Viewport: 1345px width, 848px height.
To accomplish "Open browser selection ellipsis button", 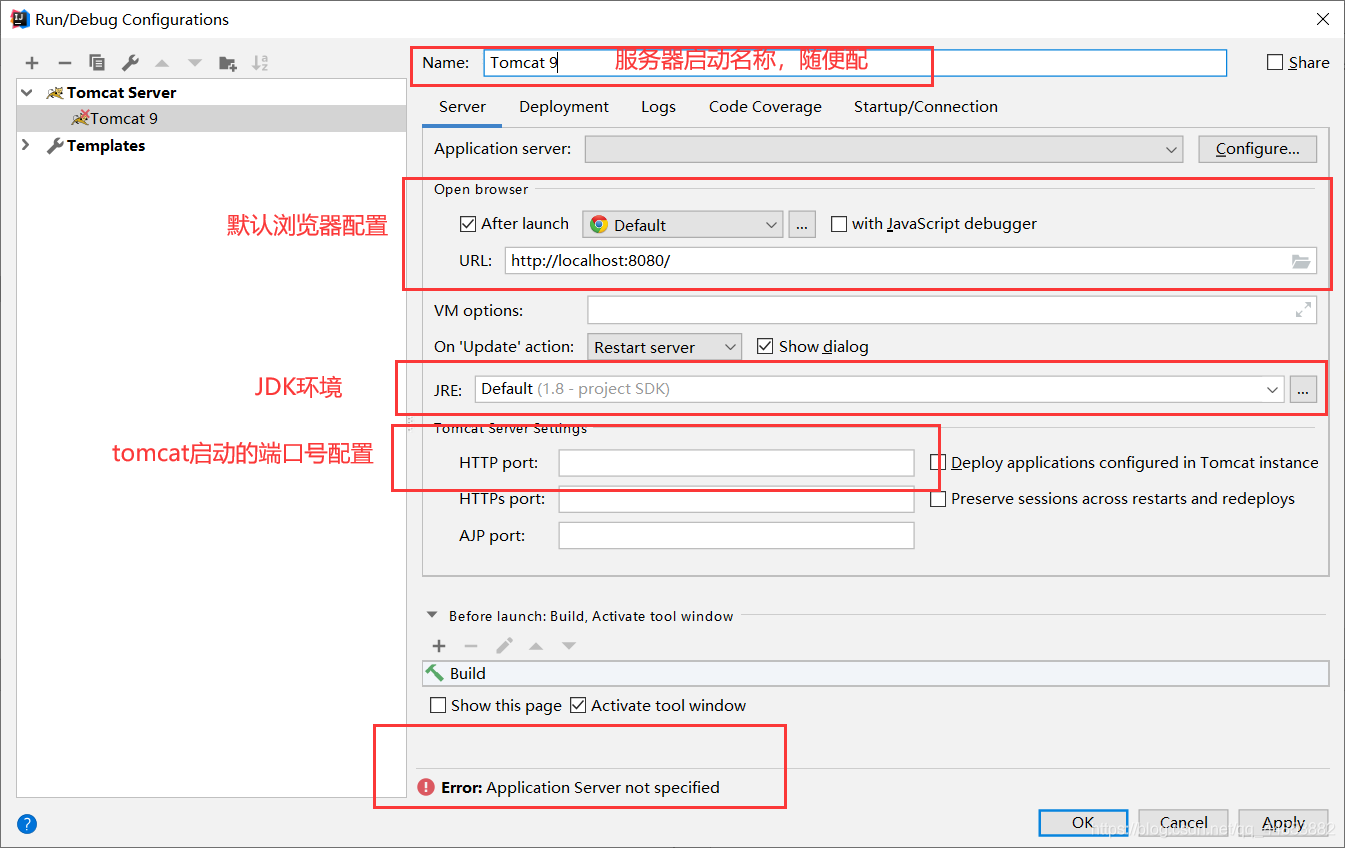I will coord(802,224).
